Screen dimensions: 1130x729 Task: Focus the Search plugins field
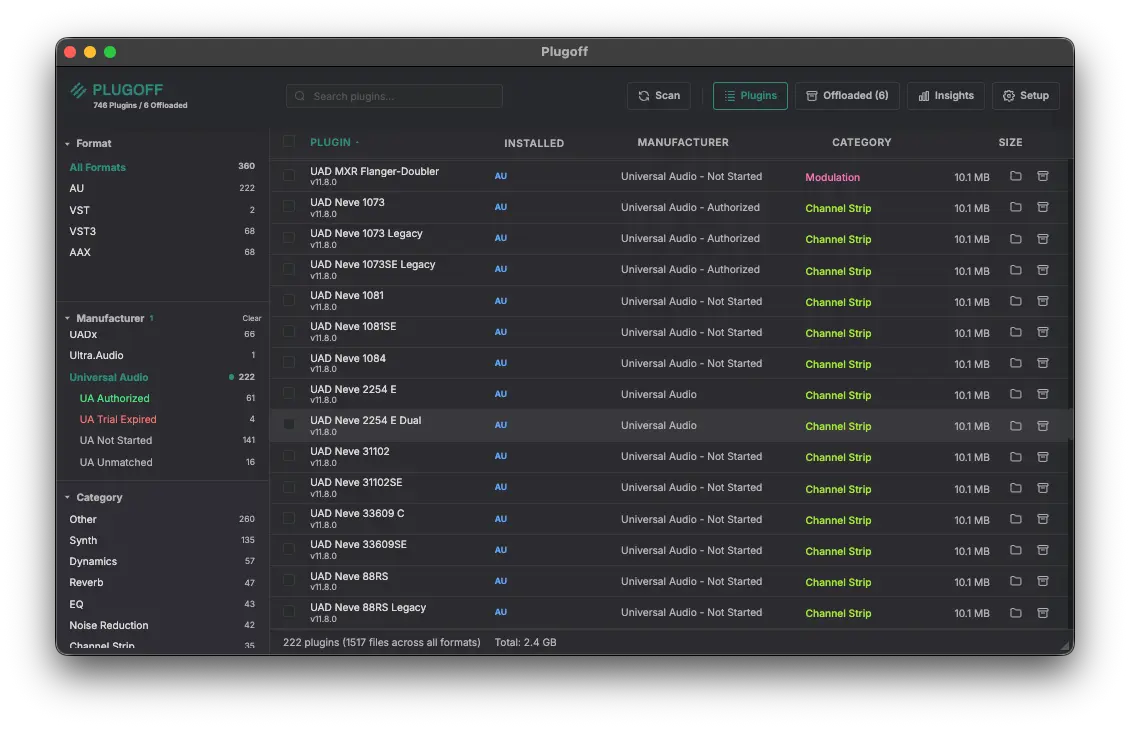coord(394,96)
